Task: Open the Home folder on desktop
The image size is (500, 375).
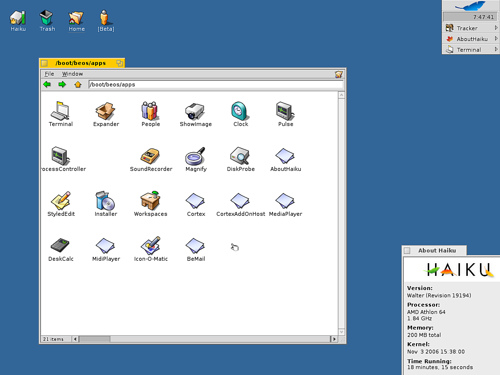Action: click(76, 18)
